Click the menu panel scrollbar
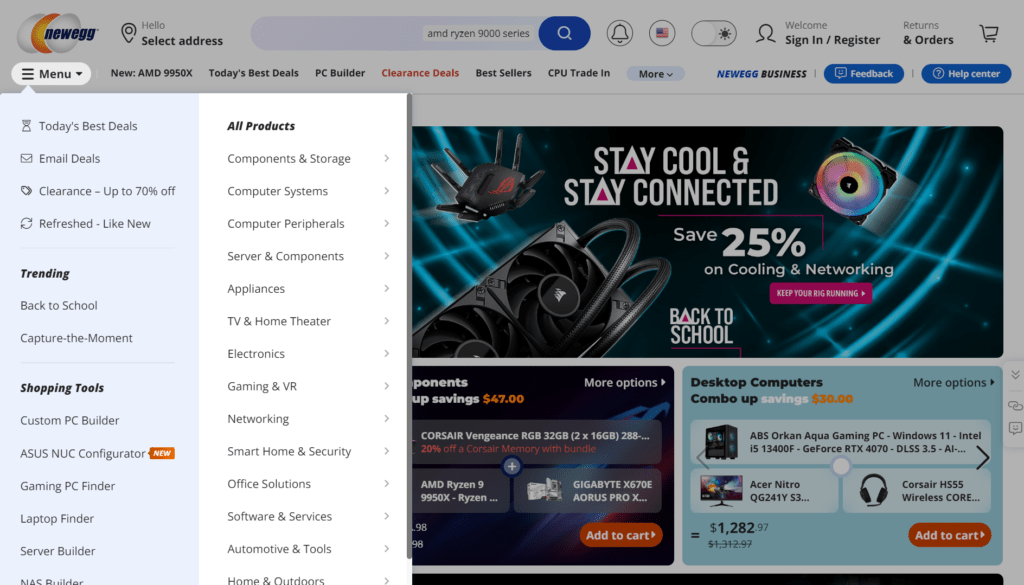 tap(409, 326)
